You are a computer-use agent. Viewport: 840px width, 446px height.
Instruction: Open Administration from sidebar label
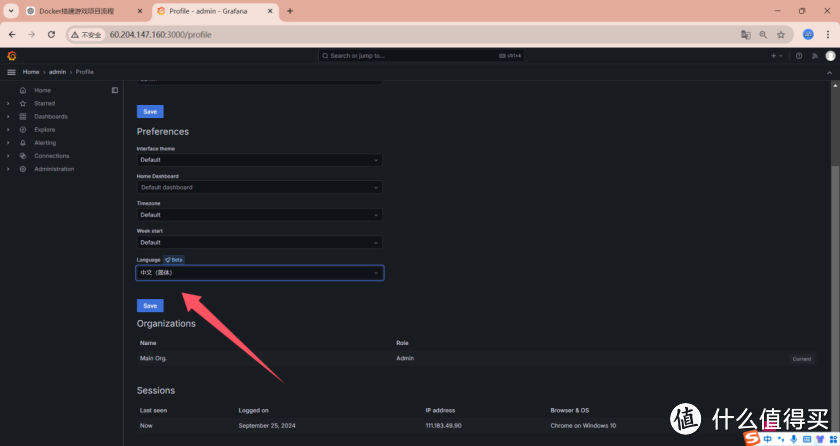coord(54,169)
